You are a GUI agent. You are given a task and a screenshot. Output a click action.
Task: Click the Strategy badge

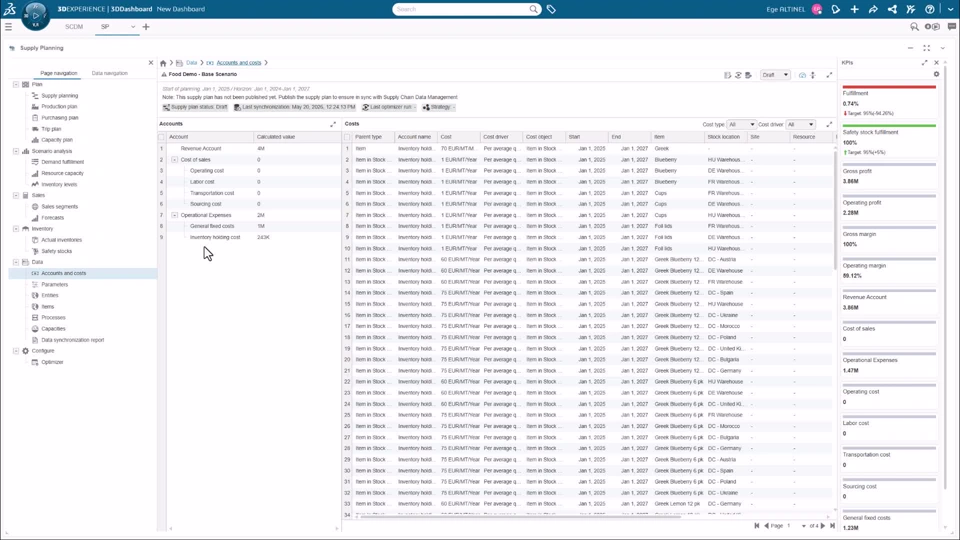click(440, 107)
